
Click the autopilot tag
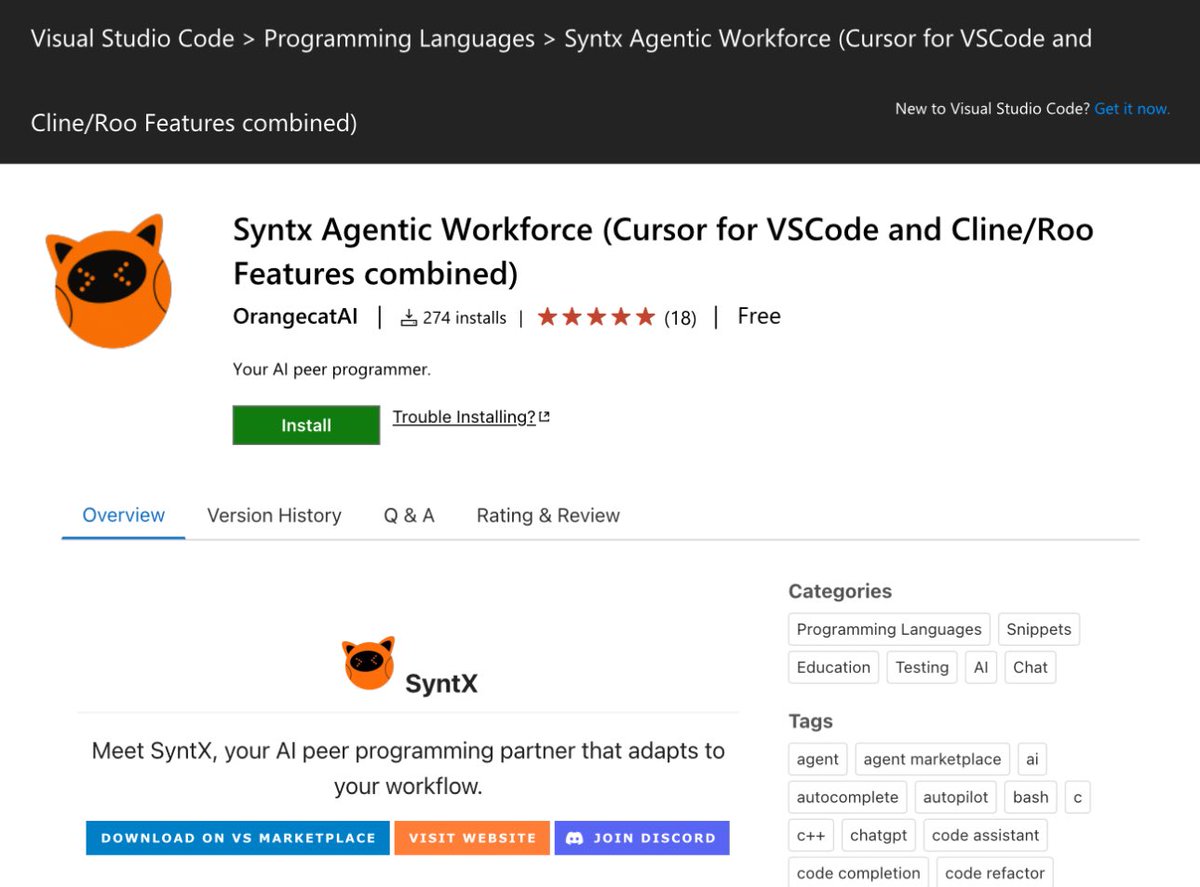click(956, 797)
